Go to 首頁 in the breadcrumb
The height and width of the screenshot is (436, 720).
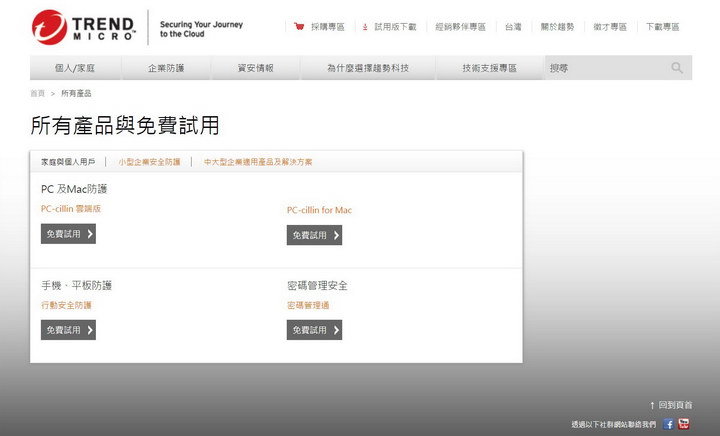click(37, 93)
